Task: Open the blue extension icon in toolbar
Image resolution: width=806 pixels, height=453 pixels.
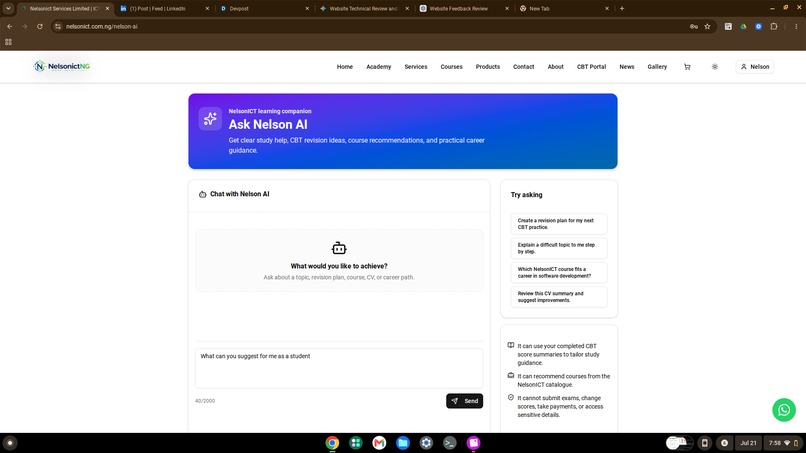Action: (758, 26)
